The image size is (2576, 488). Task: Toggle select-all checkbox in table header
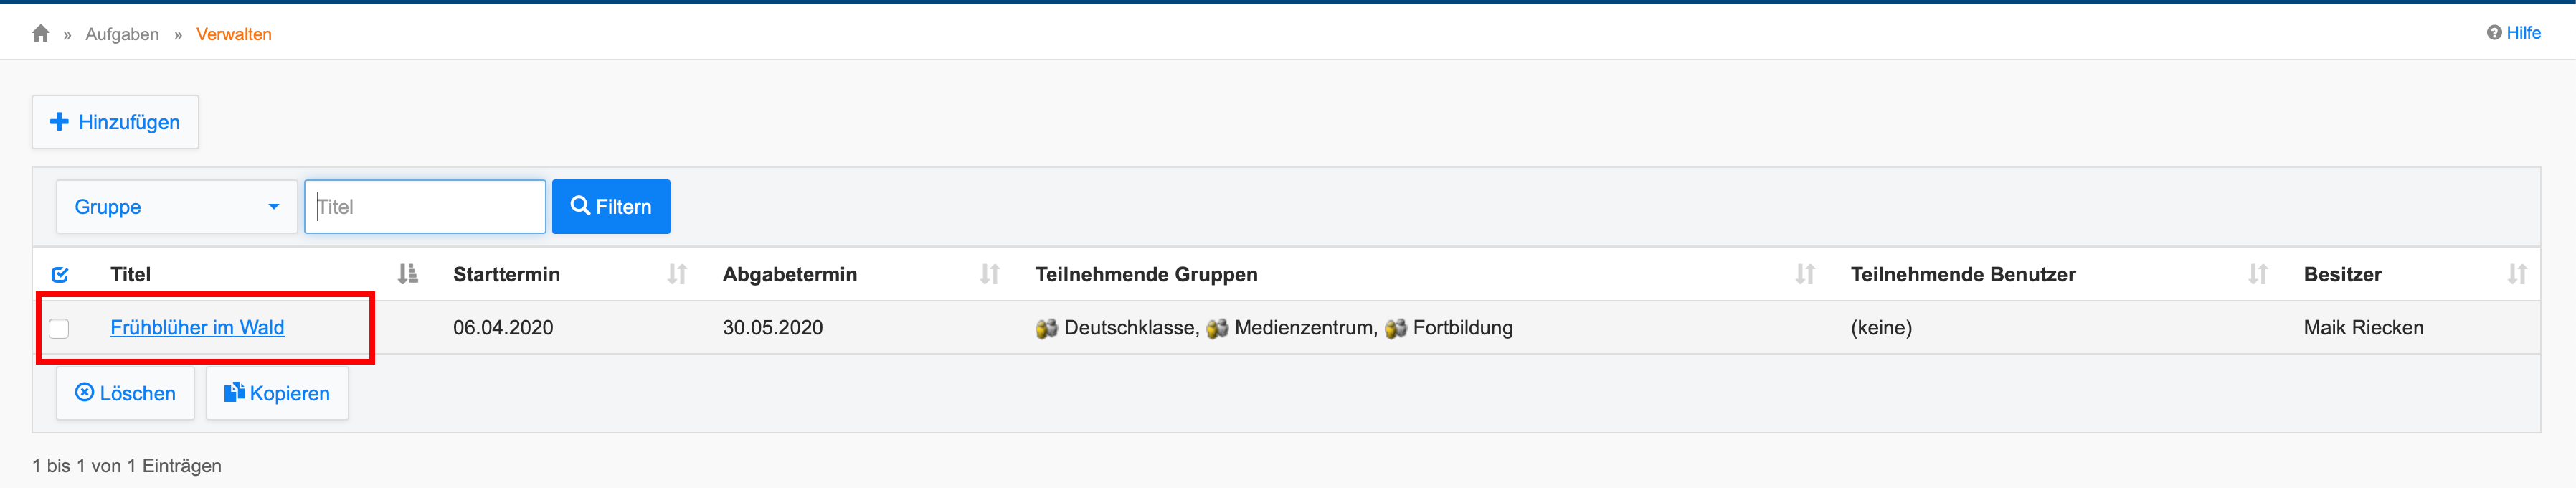point(60,275)
